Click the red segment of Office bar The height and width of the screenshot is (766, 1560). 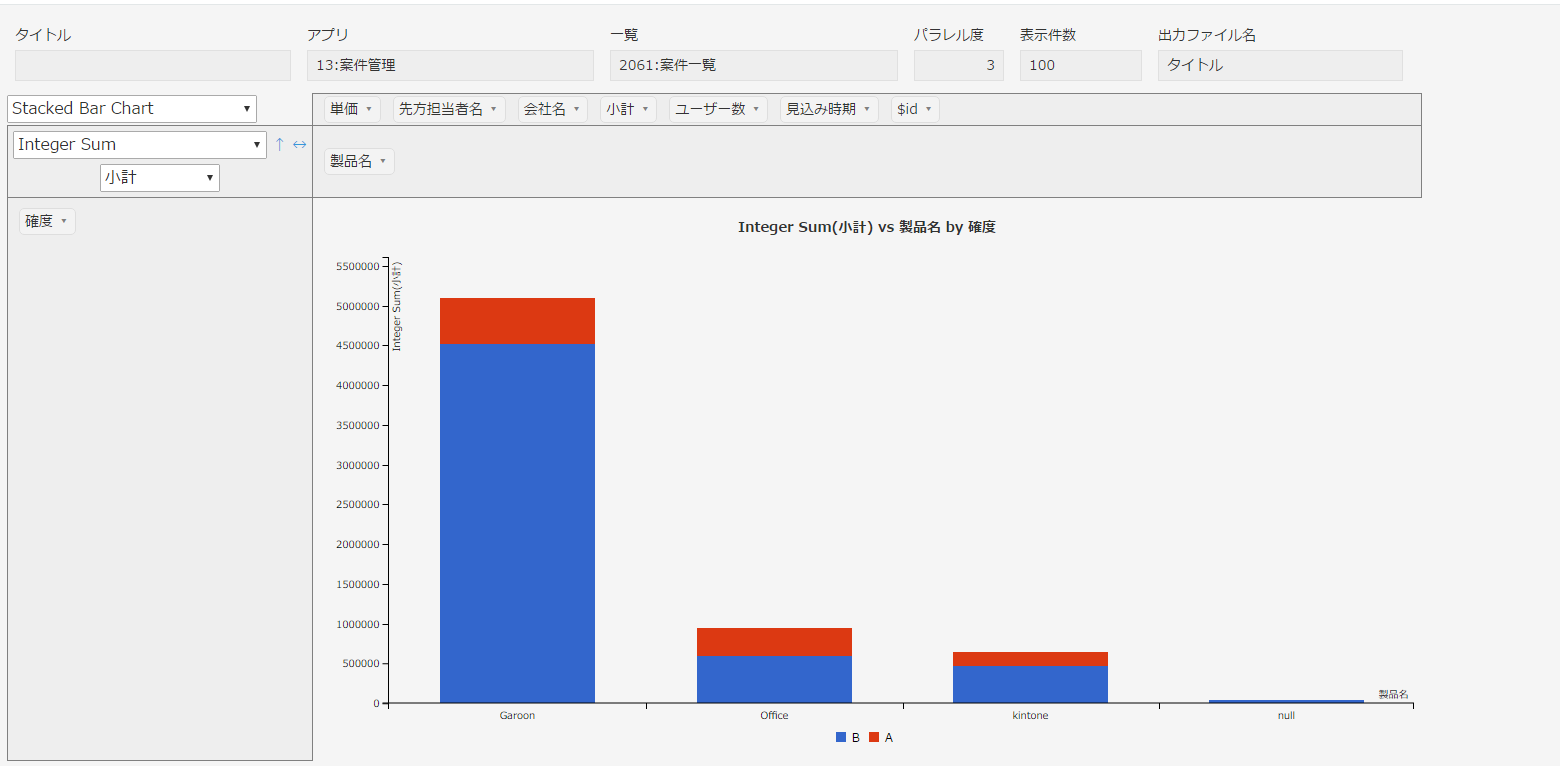pos(774,642)
